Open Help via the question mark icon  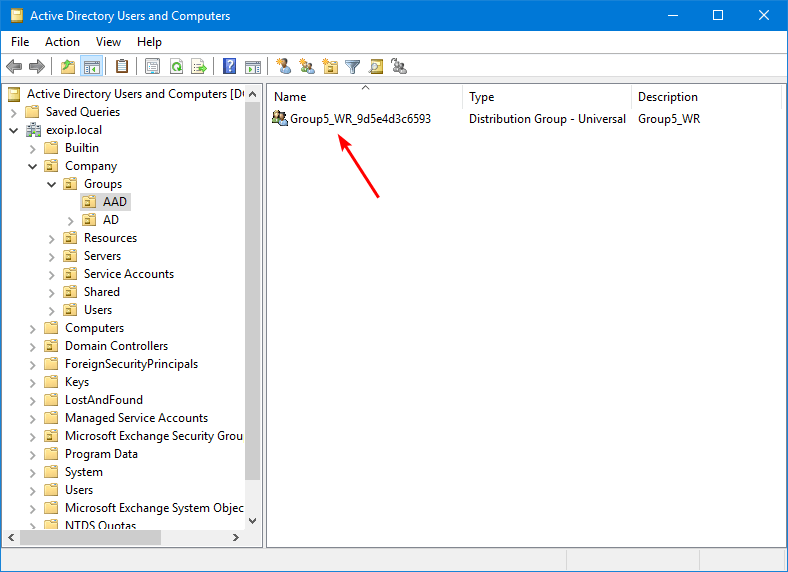(x=229, y=67)
